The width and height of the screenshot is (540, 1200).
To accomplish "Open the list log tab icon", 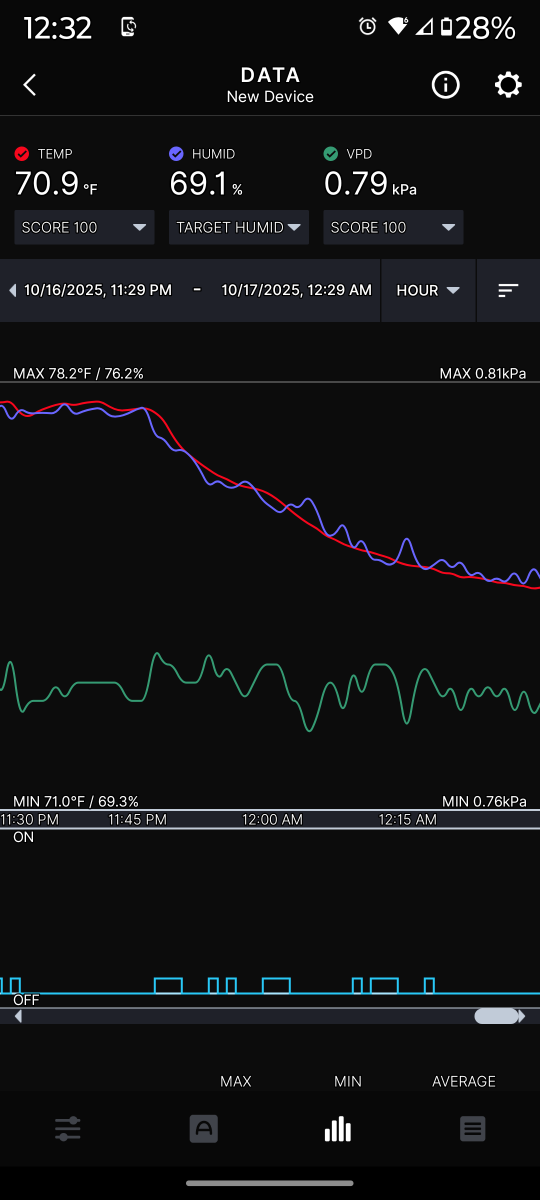I will tap(473, 1129).
